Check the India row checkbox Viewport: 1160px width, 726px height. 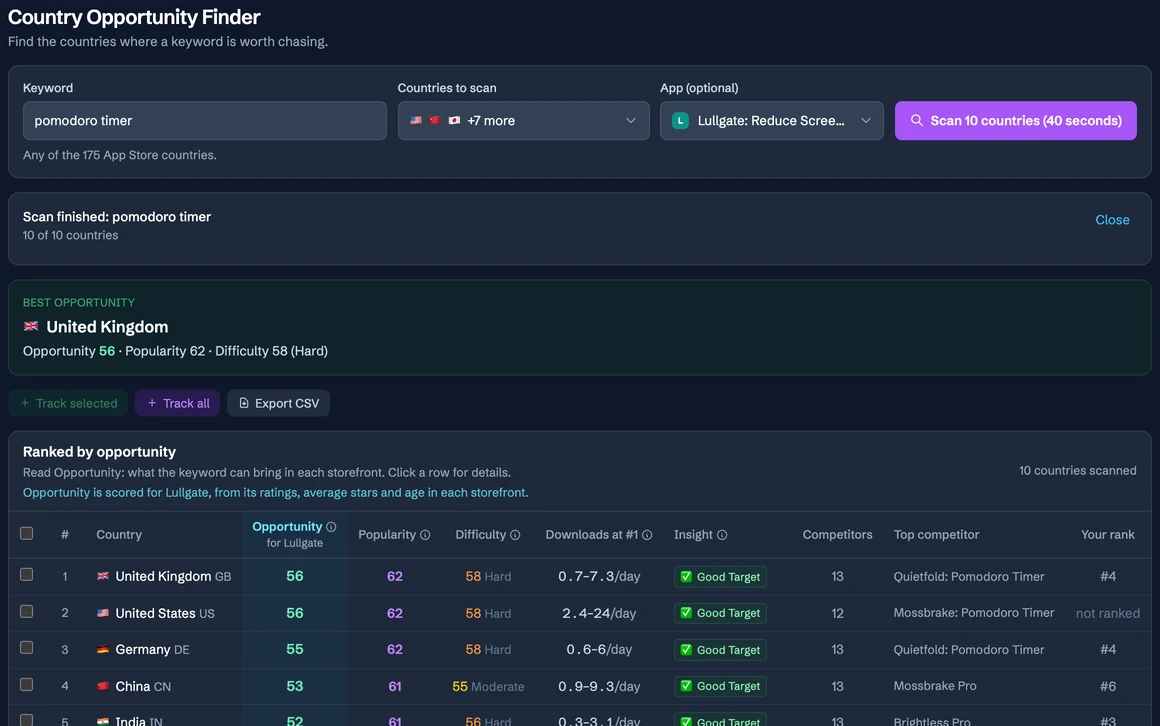27,720
